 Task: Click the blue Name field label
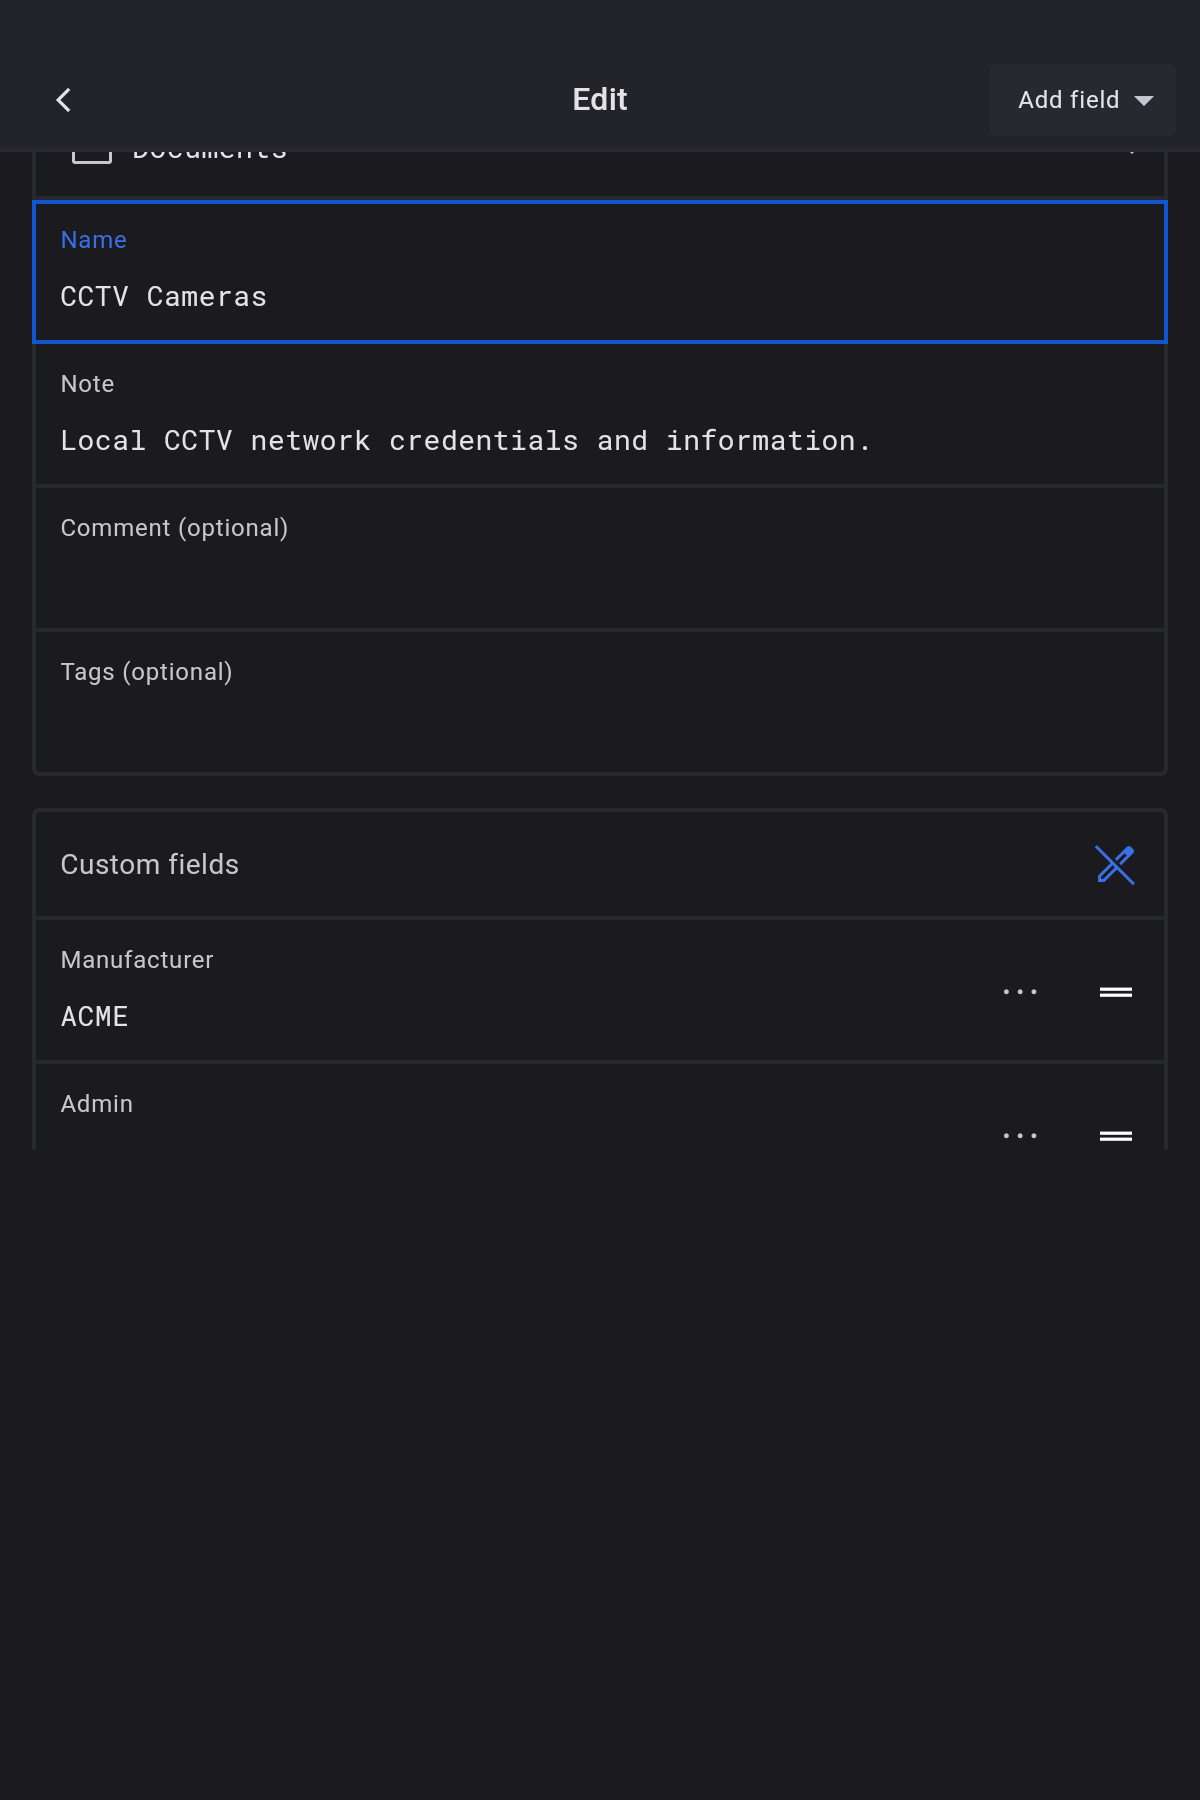click(x=94, y=240)
